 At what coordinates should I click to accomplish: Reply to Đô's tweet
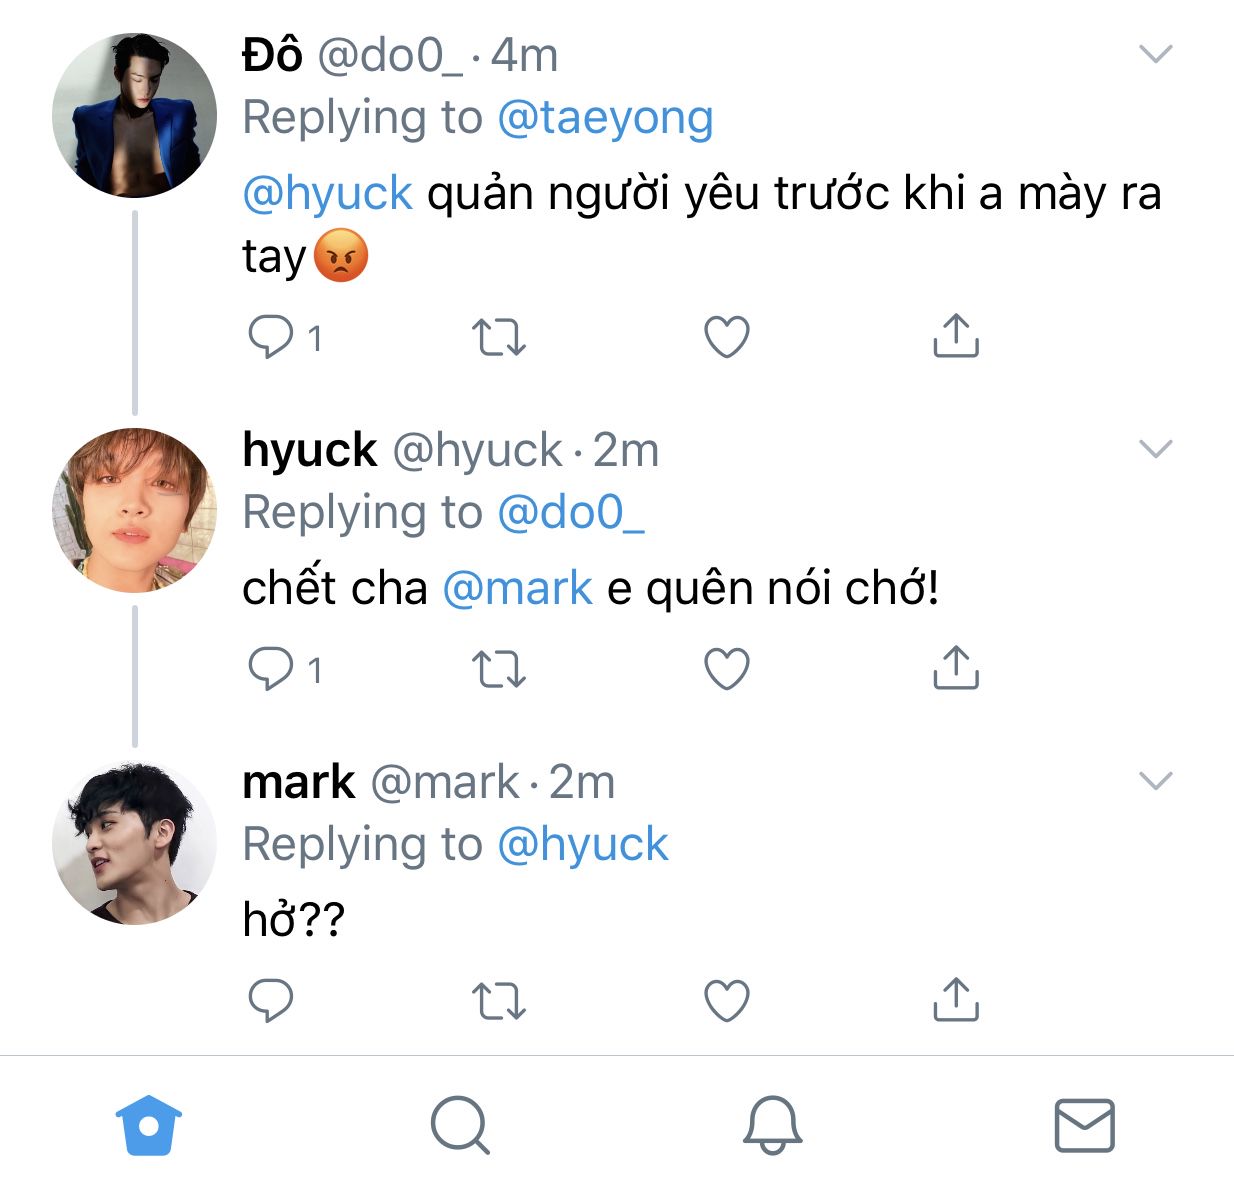pyautogui.click(x=269, y=337)
